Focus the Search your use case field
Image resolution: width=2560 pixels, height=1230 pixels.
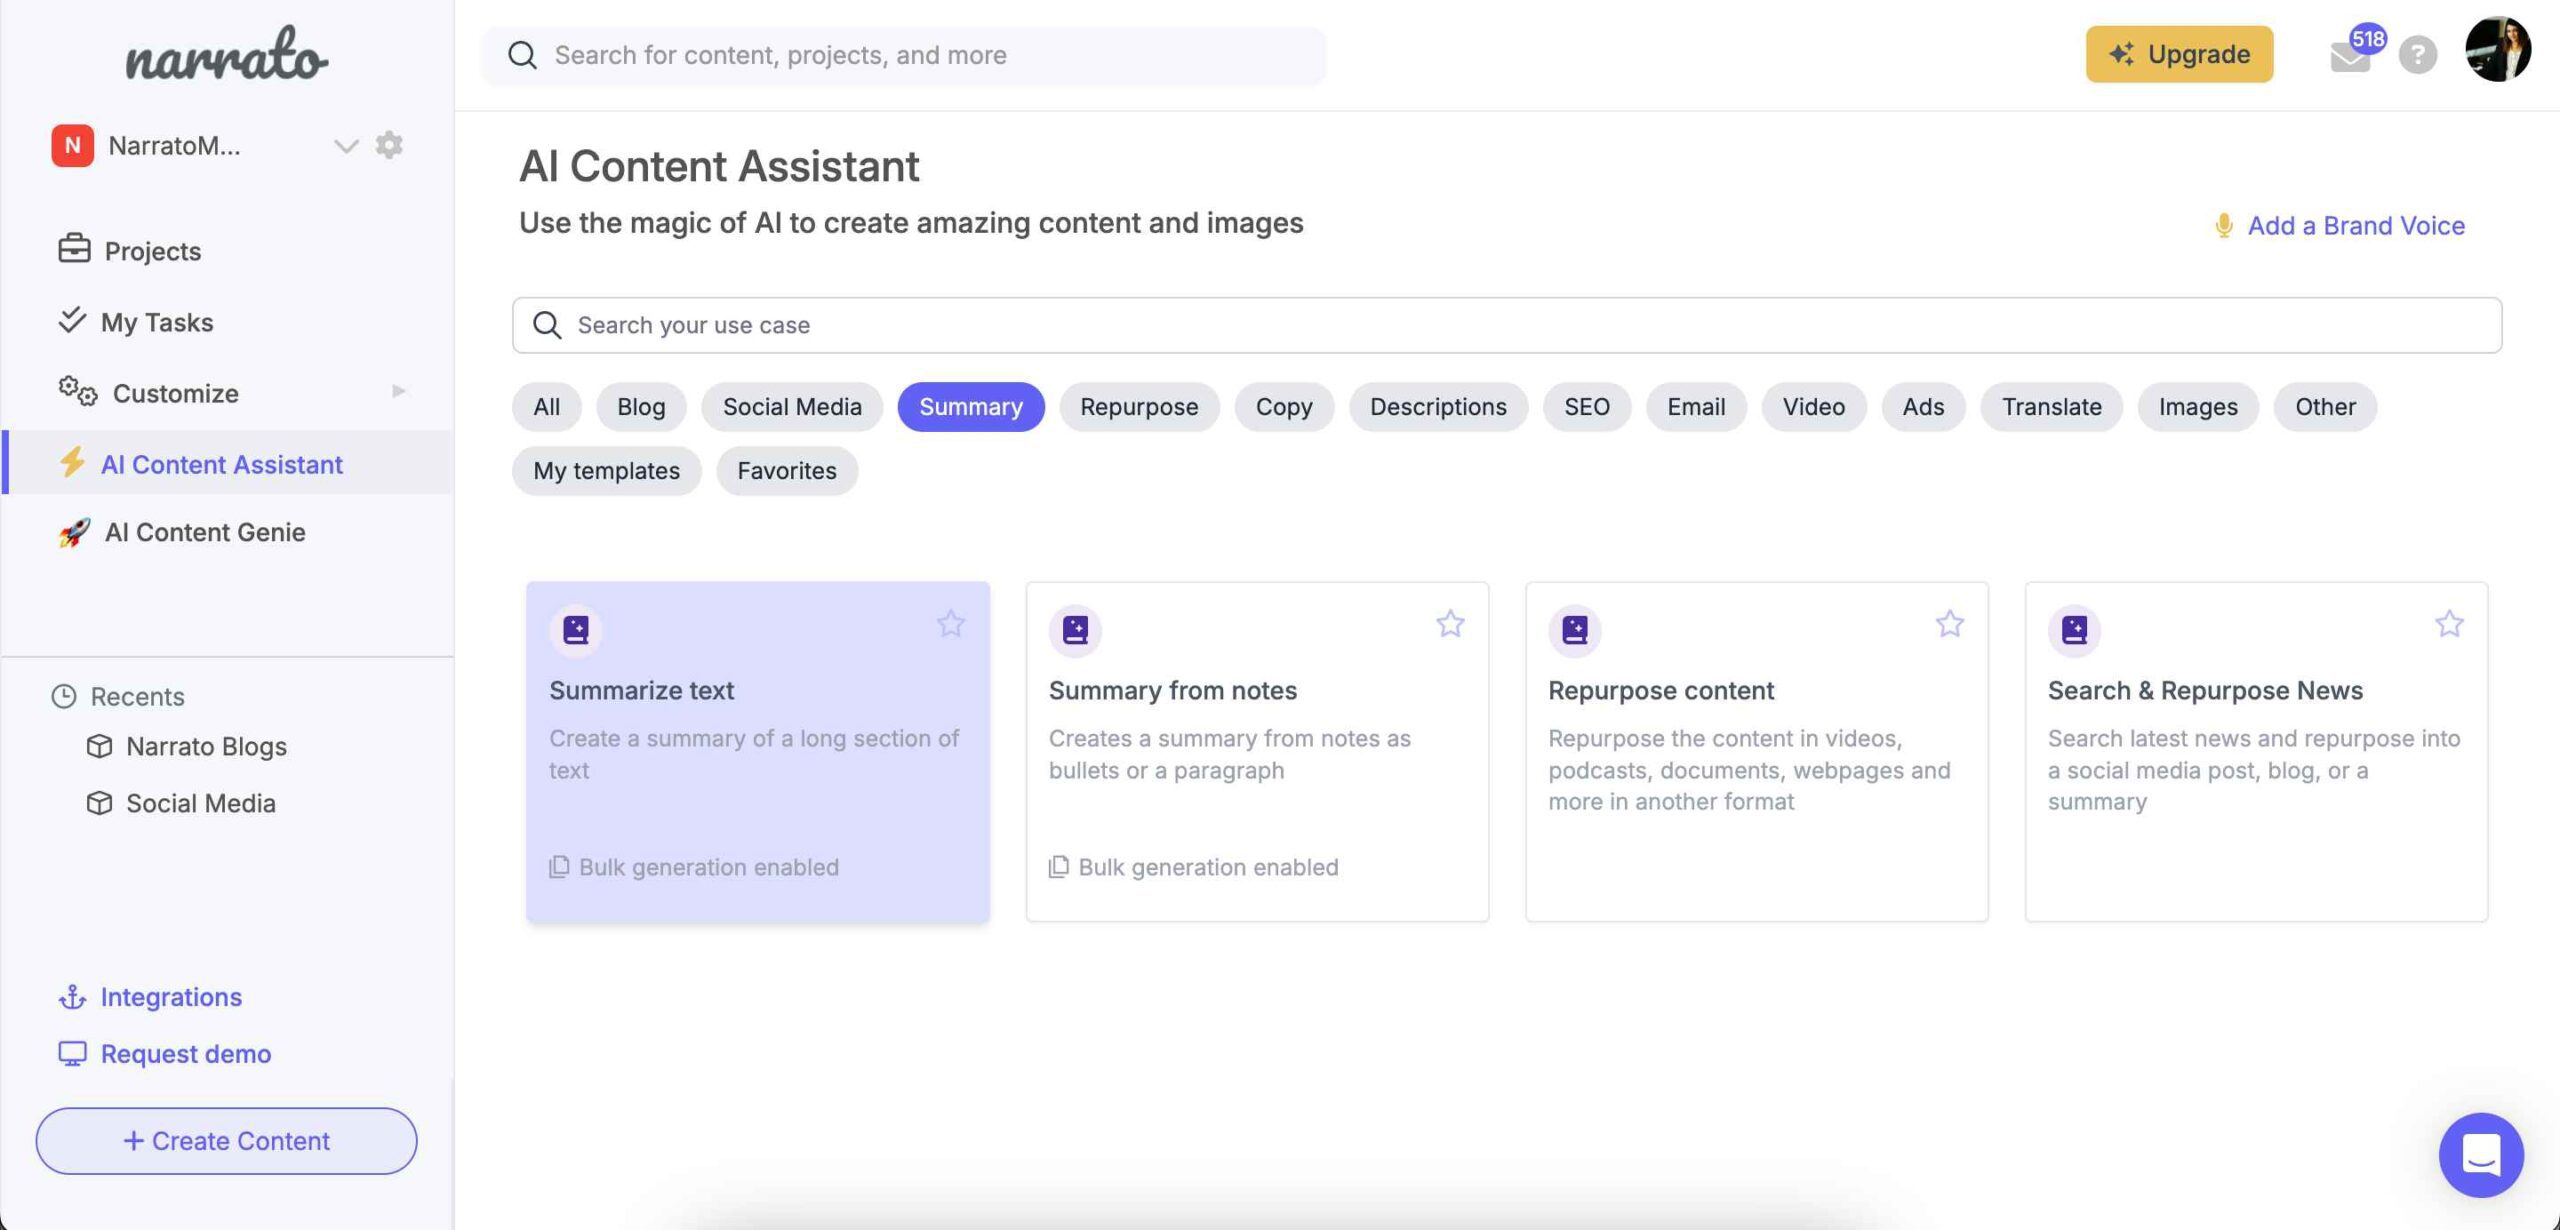(1507, 325)
